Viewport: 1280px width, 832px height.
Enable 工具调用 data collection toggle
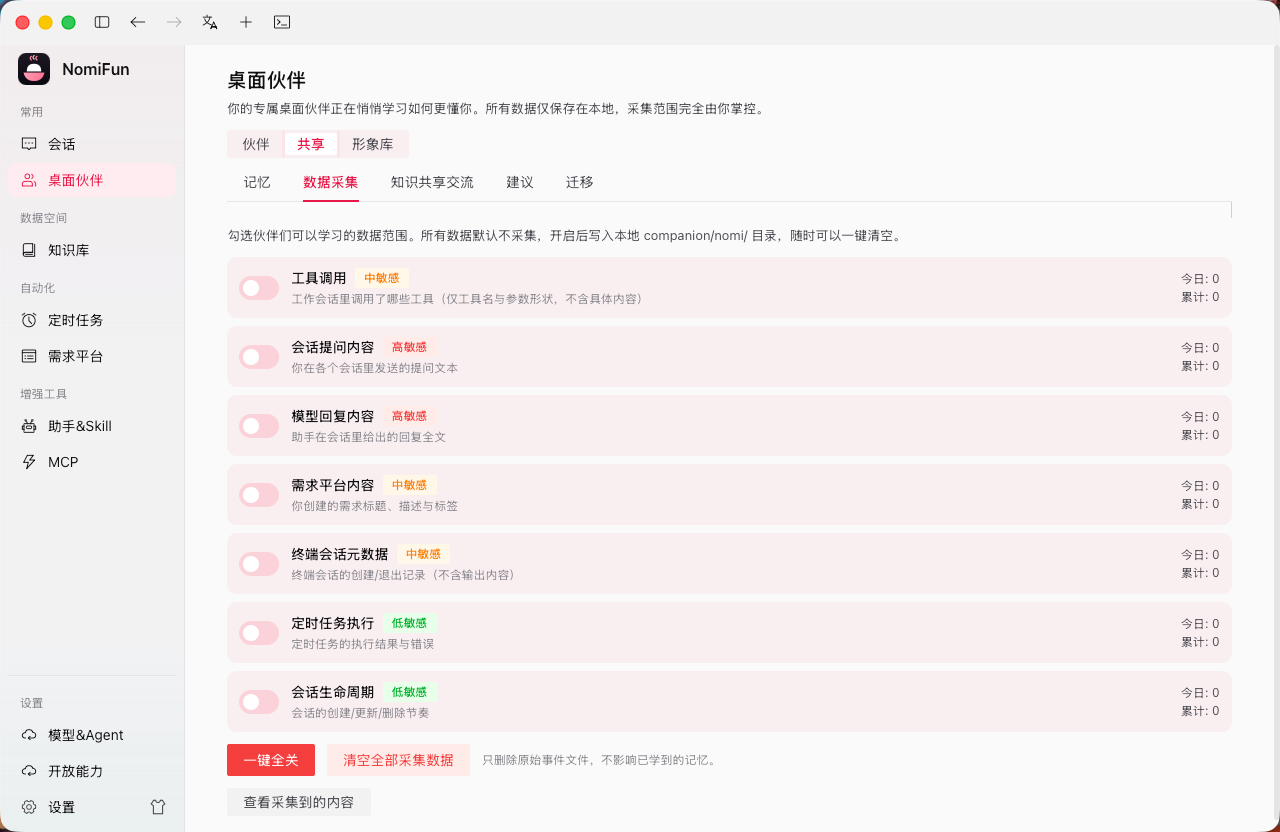pos(259,288)
